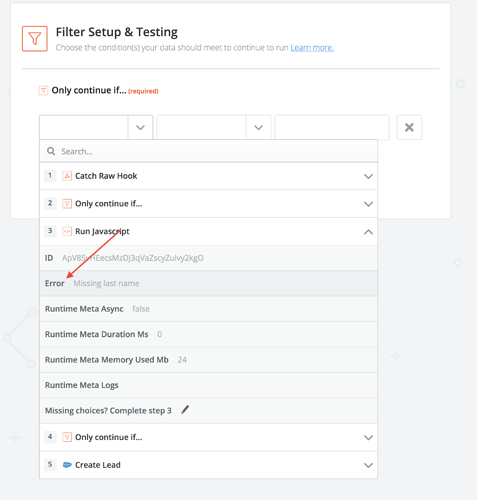Screen dimensions: 477x500
Task: Click the step number 3 badge
Action: 50,231
